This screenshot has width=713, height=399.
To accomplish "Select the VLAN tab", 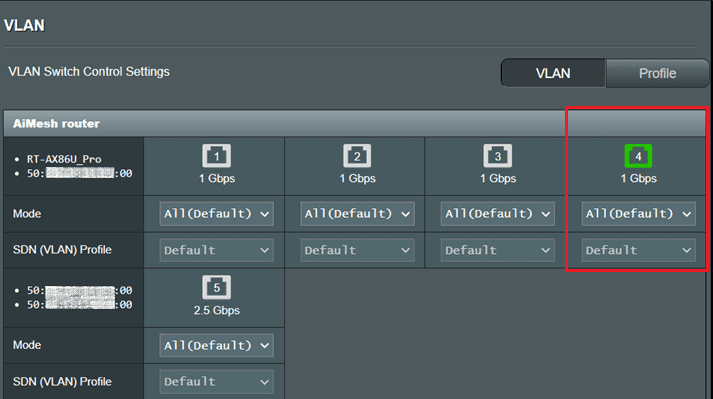I will pos(553,73).
